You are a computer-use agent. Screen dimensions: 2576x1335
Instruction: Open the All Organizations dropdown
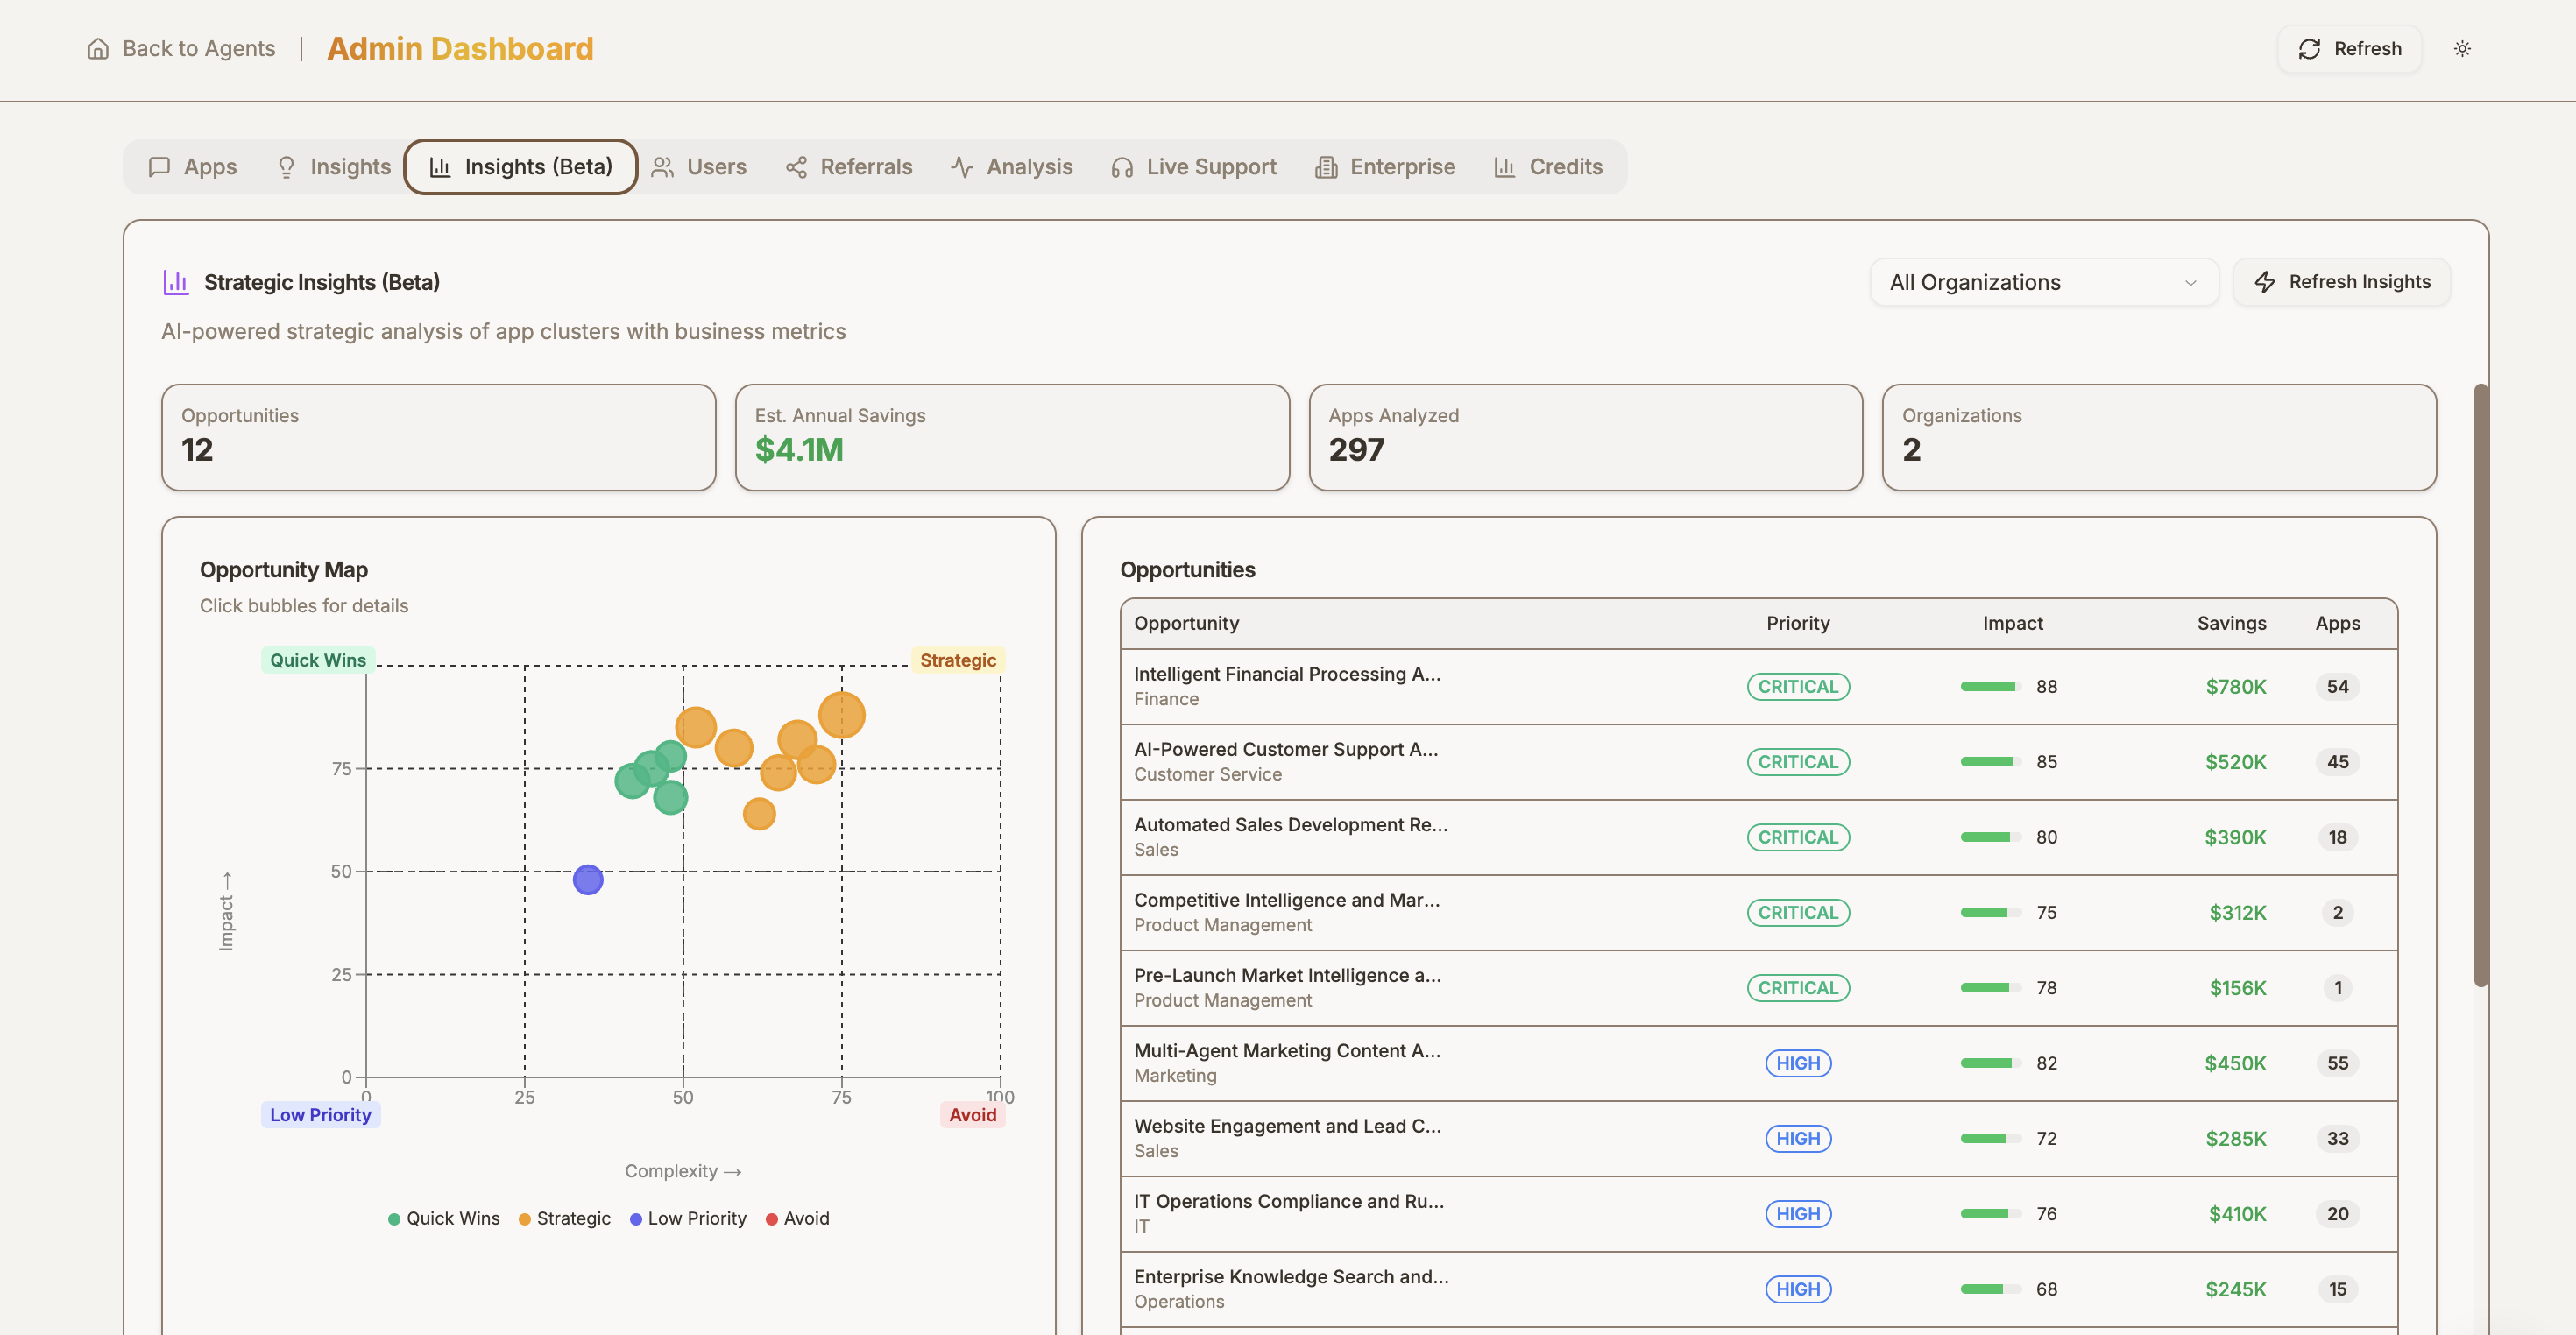tap(2043, 282)
